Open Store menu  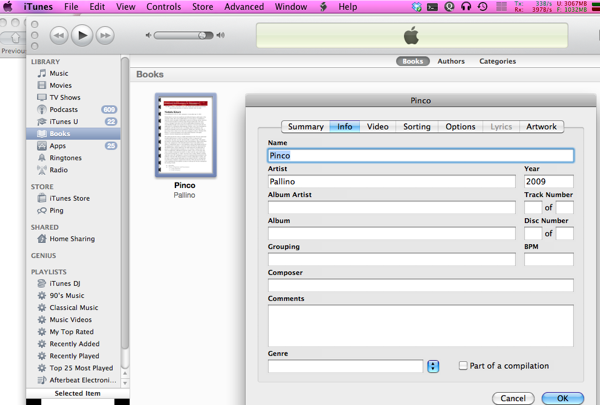tap(202, 7)
